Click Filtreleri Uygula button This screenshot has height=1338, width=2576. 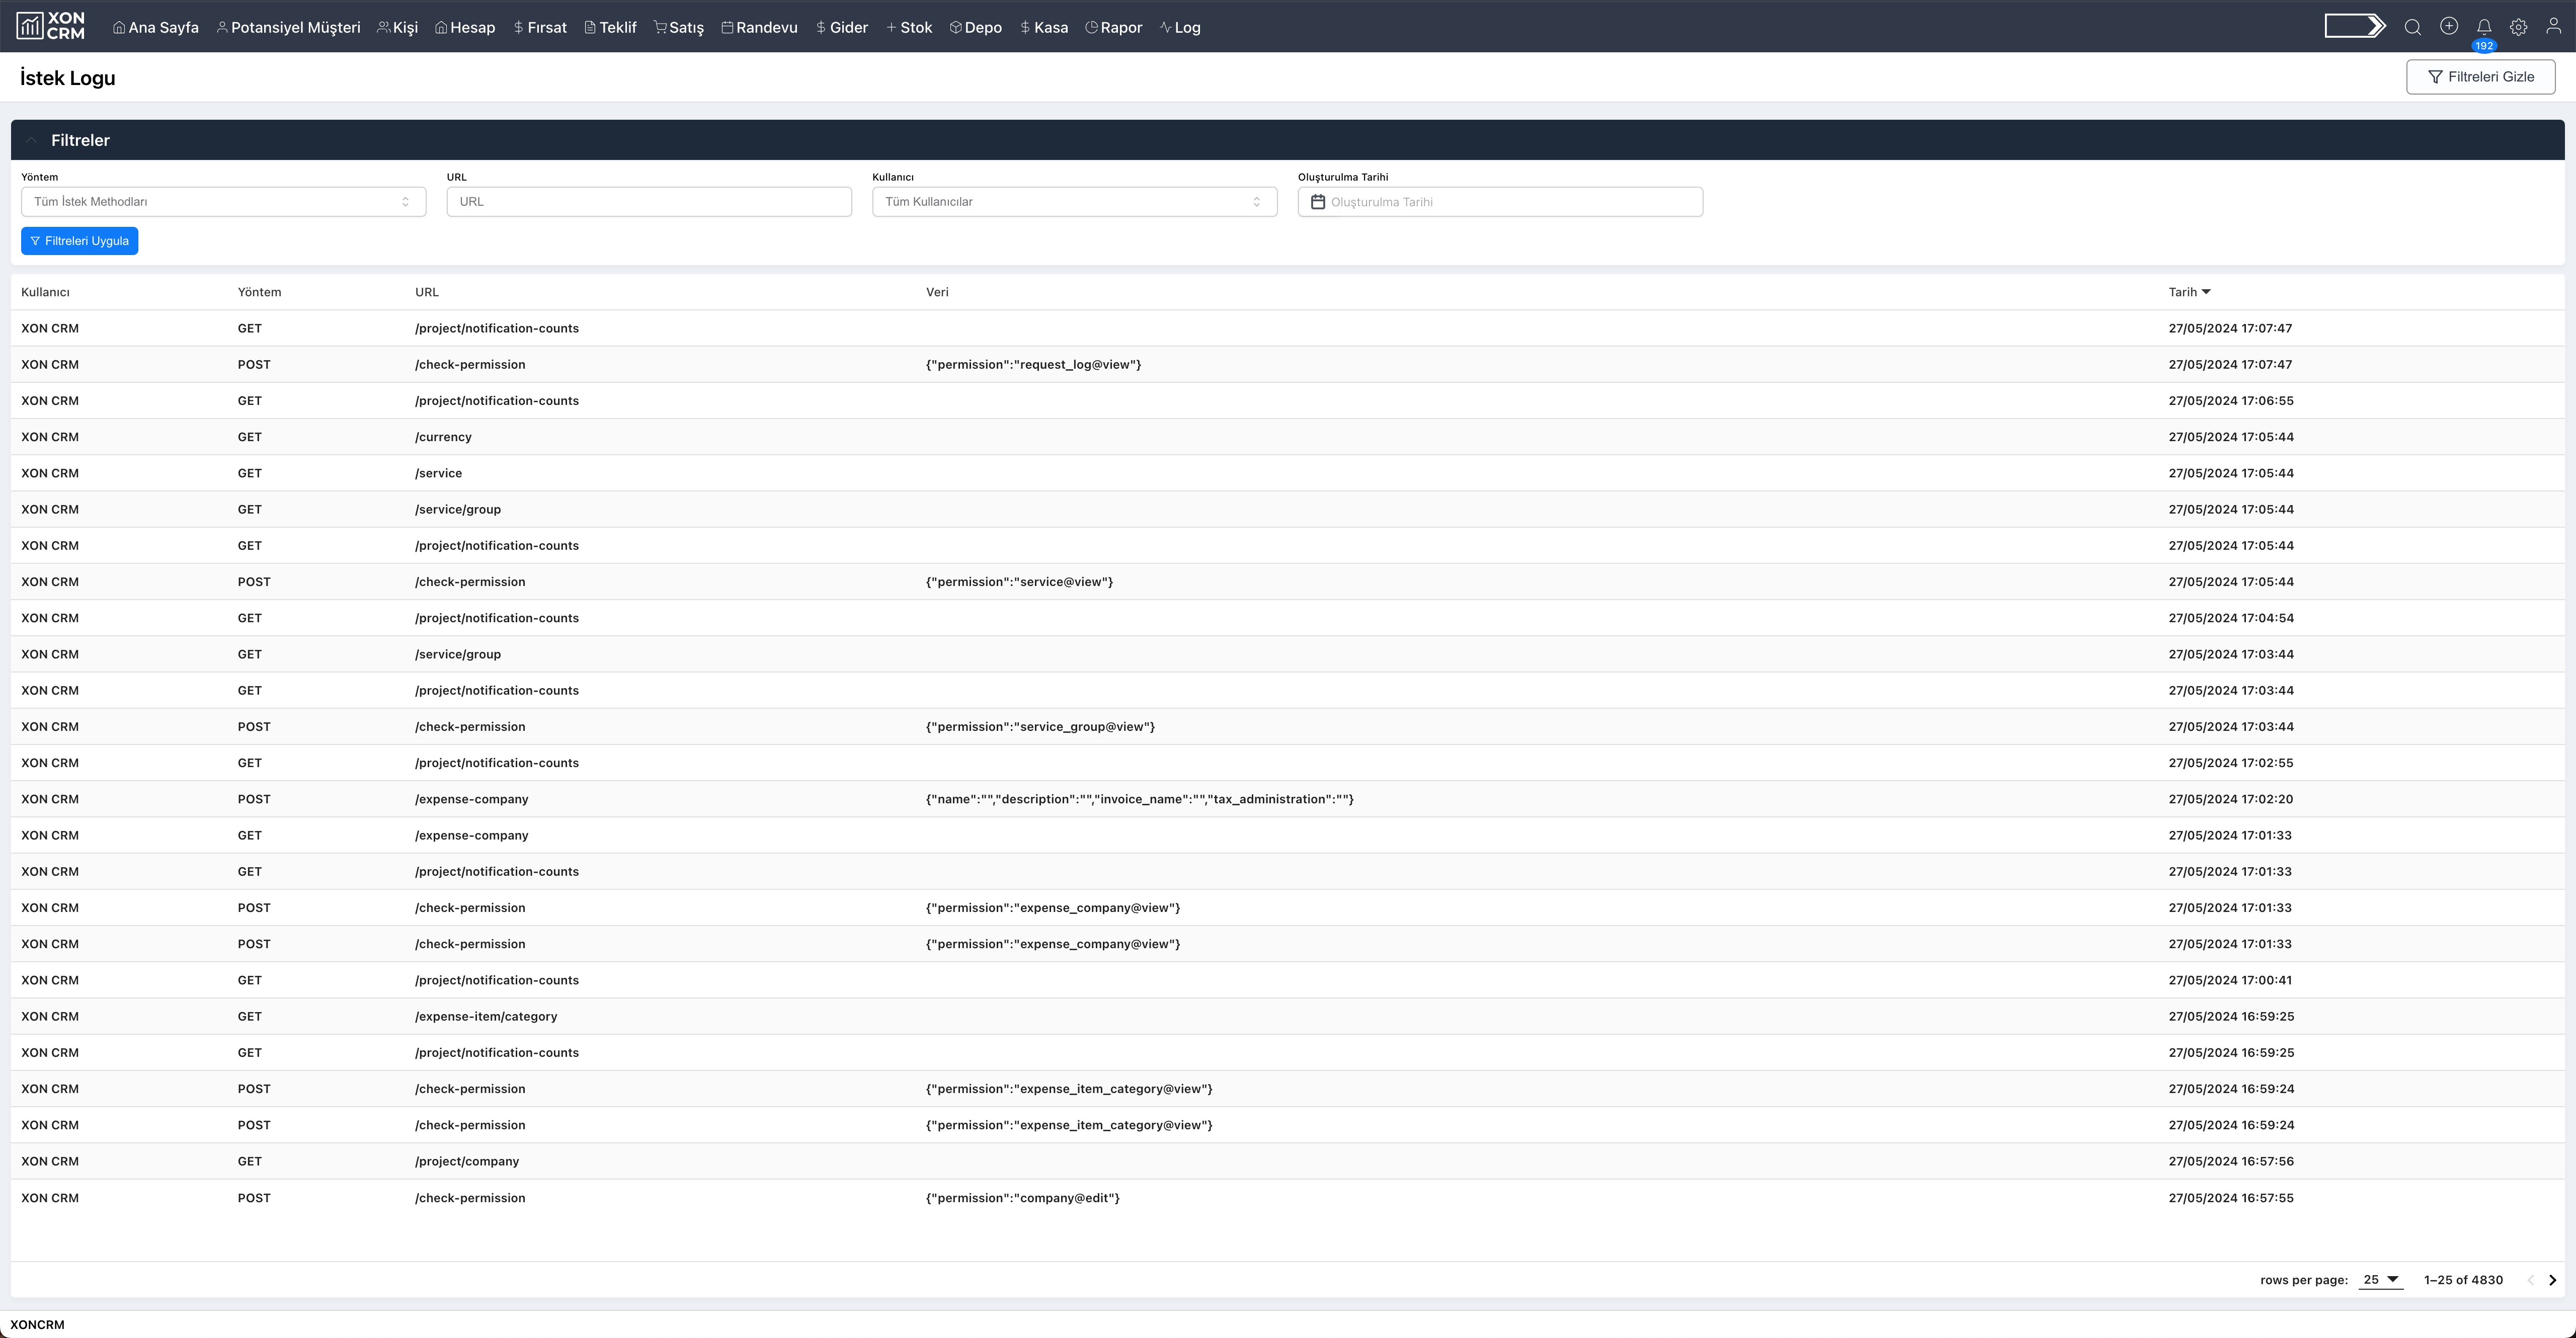pyautogui.click(x=79, y=241)
